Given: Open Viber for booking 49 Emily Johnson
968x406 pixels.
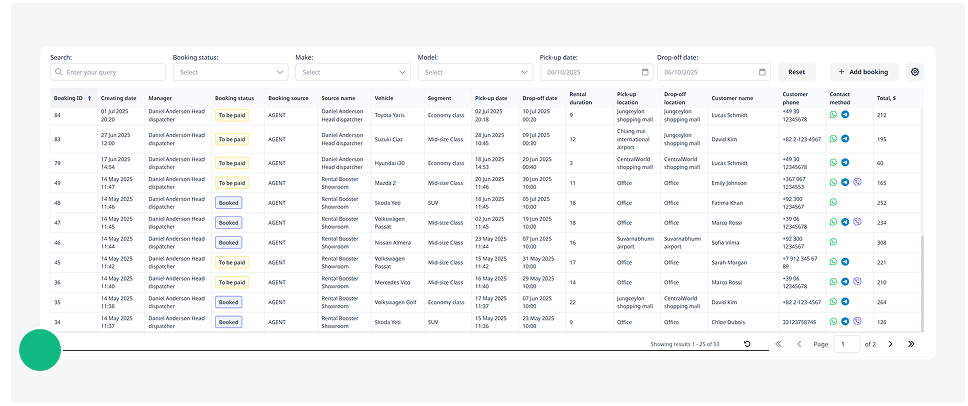Looking at the screenshot, I should click(x=857, y=182).
